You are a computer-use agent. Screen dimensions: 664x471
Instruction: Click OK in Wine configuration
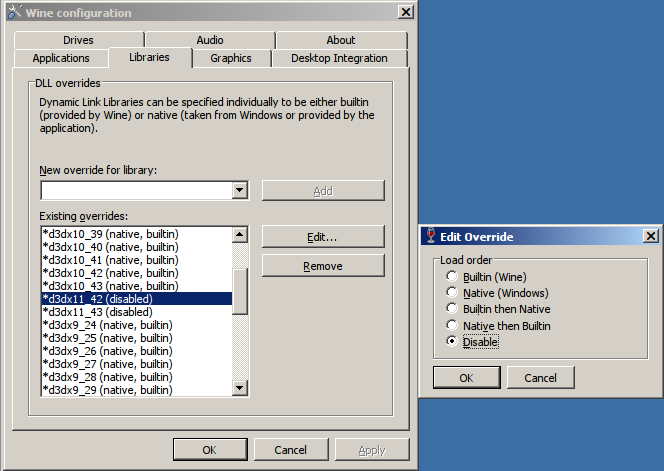(210, 449)
